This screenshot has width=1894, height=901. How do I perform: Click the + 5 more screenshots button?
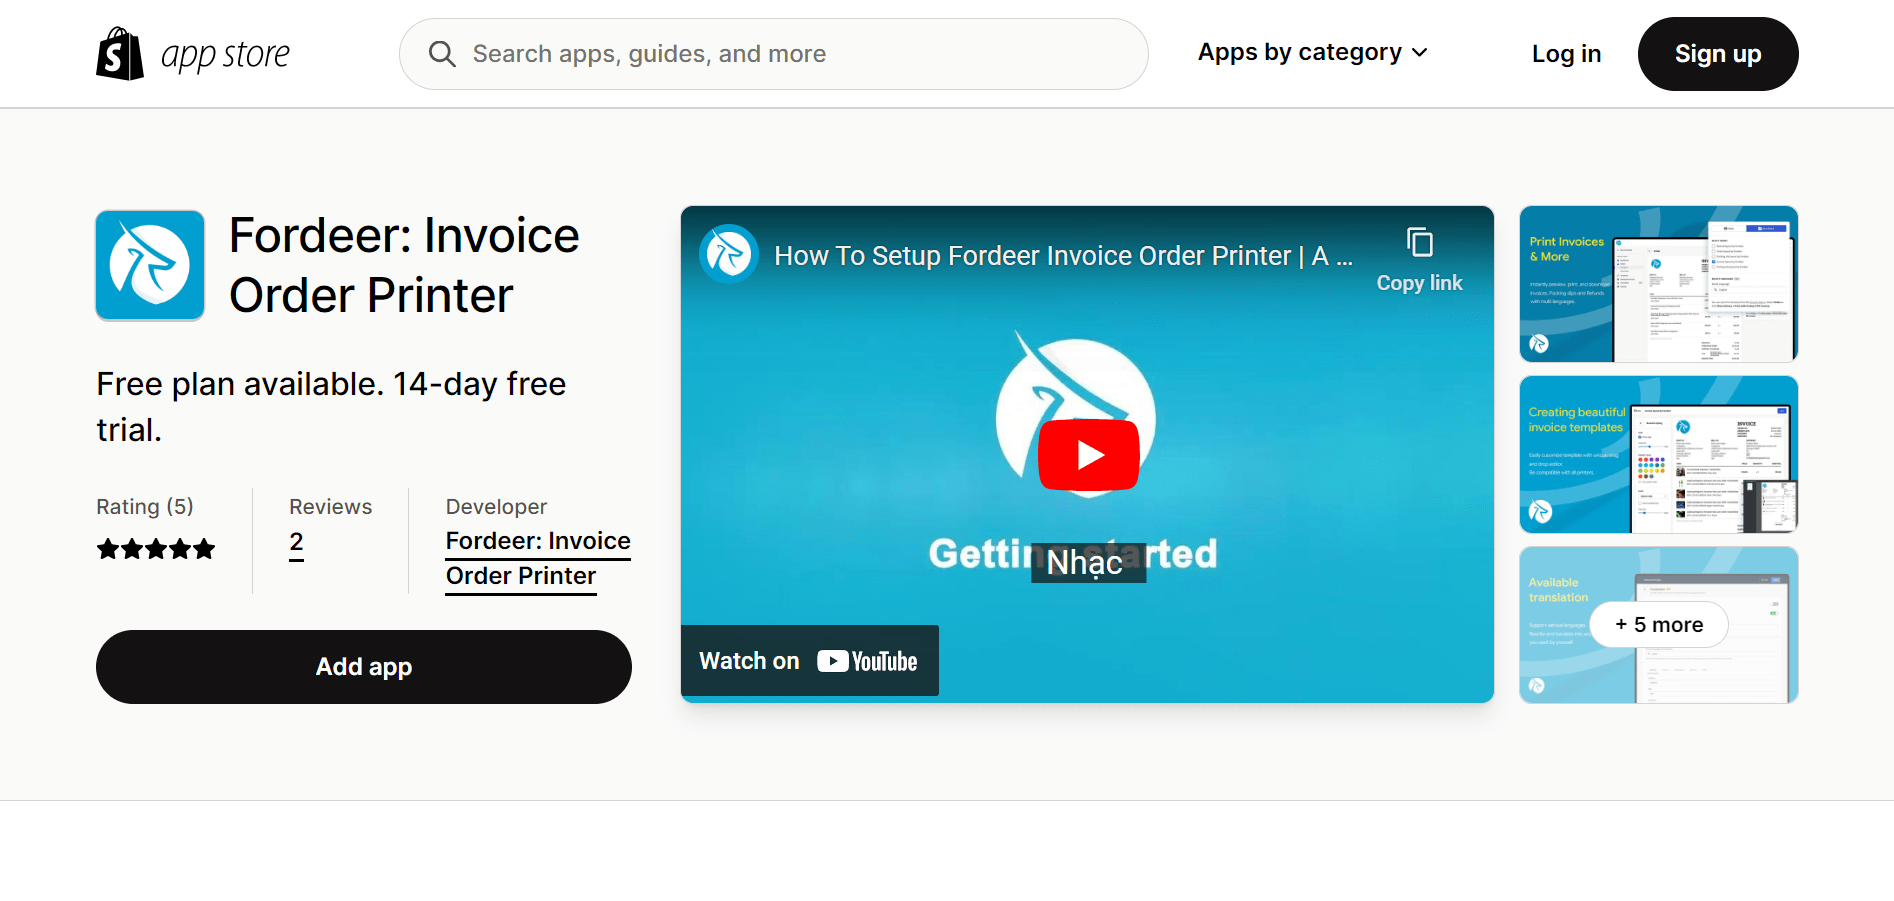coord(1659,625)
